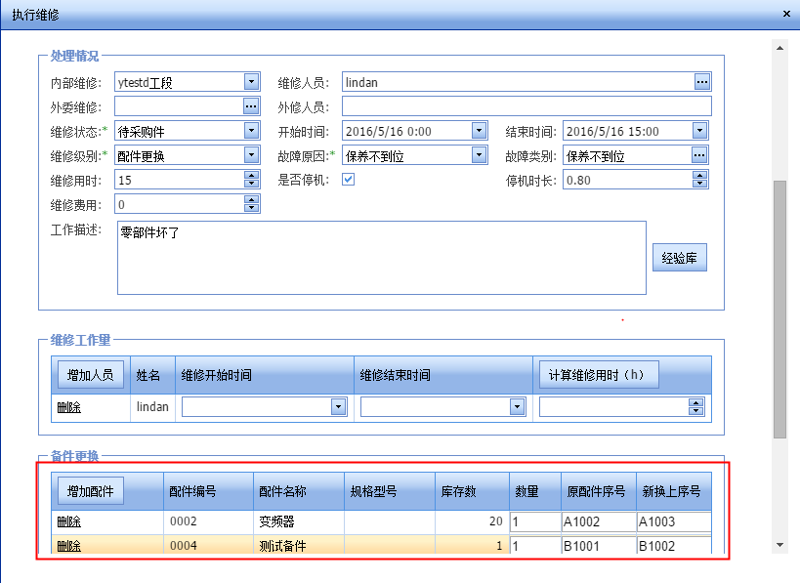The width and height of the screenshot is (800, 583).
Task: Delete the lindan row via 删除 link
Action: (69, 407)
